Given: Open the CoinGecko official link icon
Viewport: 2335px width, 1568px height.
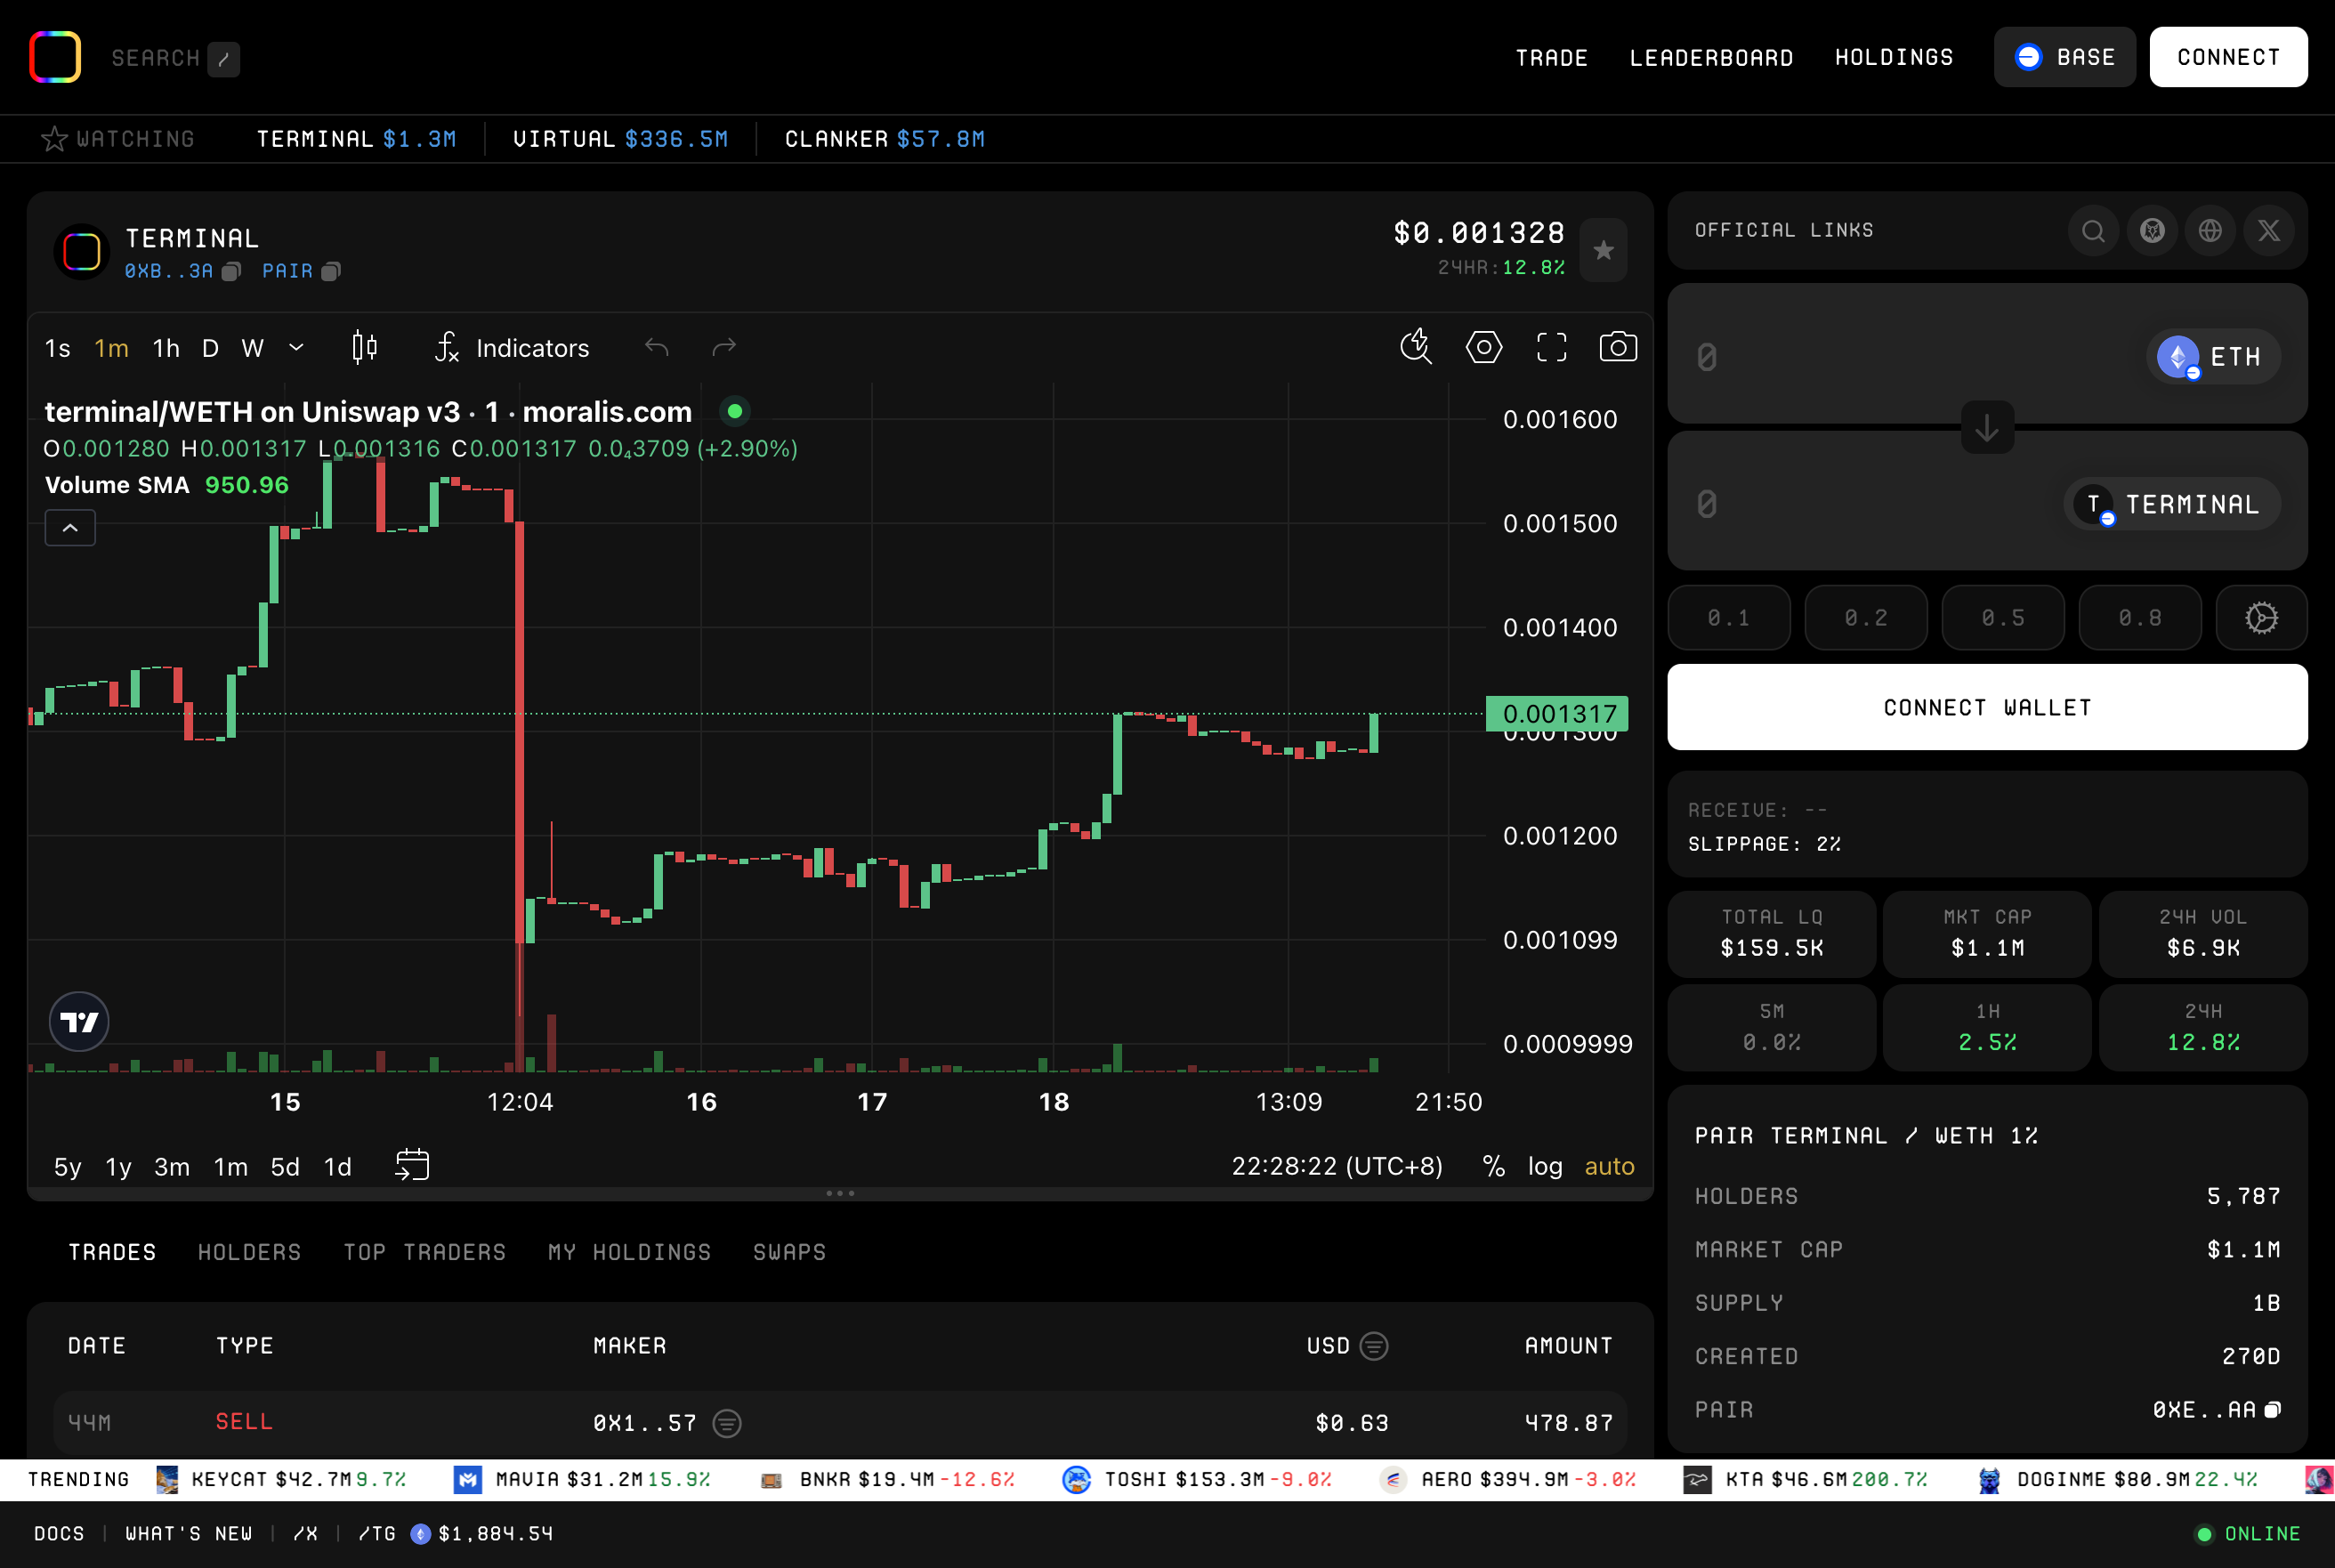Looking at the screenshot, I should point(2152,231).
